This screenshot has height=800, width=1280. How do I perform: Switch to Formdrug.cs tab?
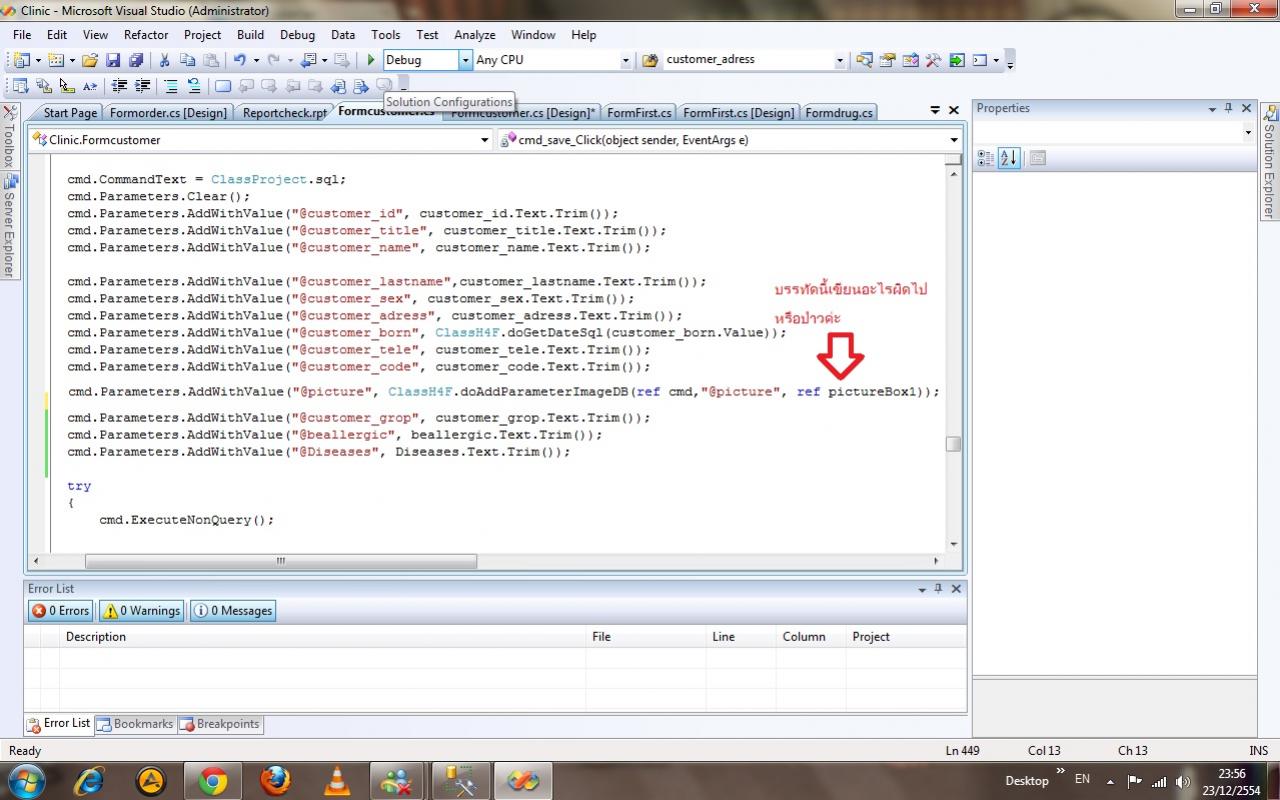(839, 112)
